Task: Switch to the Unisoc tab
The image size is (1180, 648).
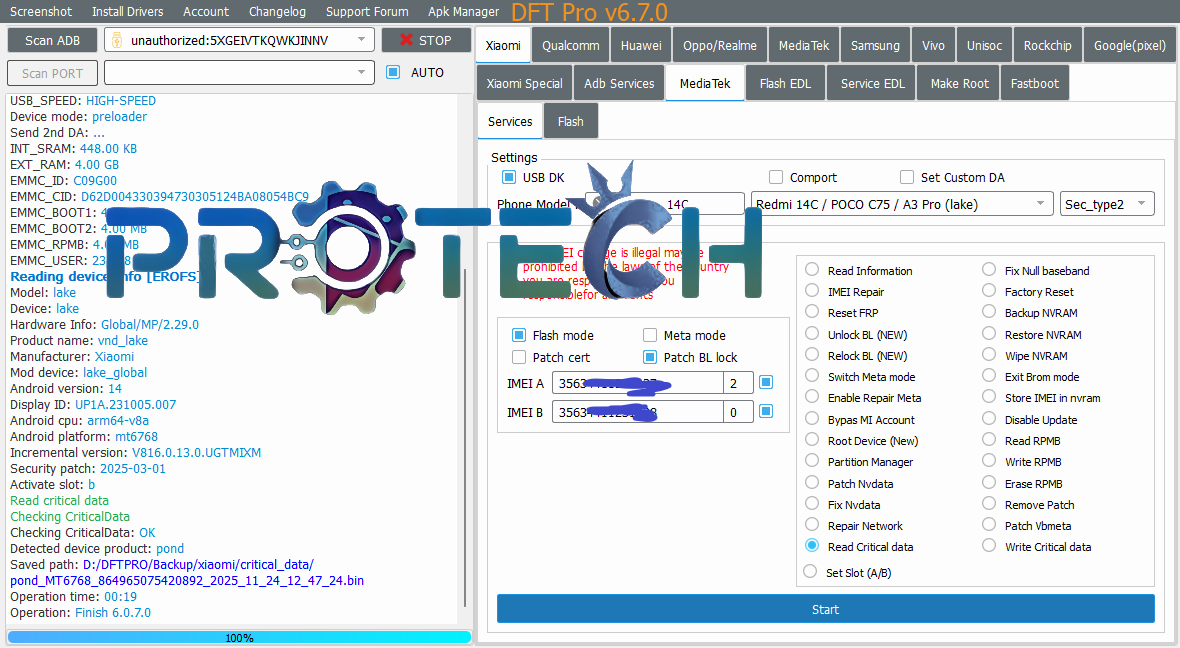Action: [x=984, y=45]
